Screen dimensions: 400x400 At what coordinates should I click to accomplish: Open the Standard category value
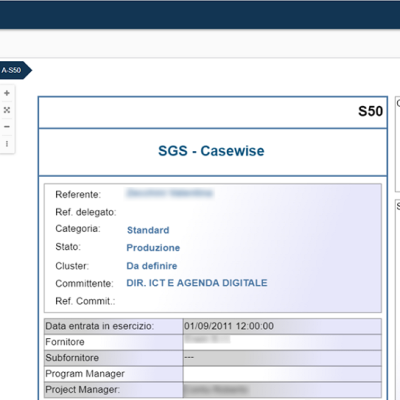point(148,230)
